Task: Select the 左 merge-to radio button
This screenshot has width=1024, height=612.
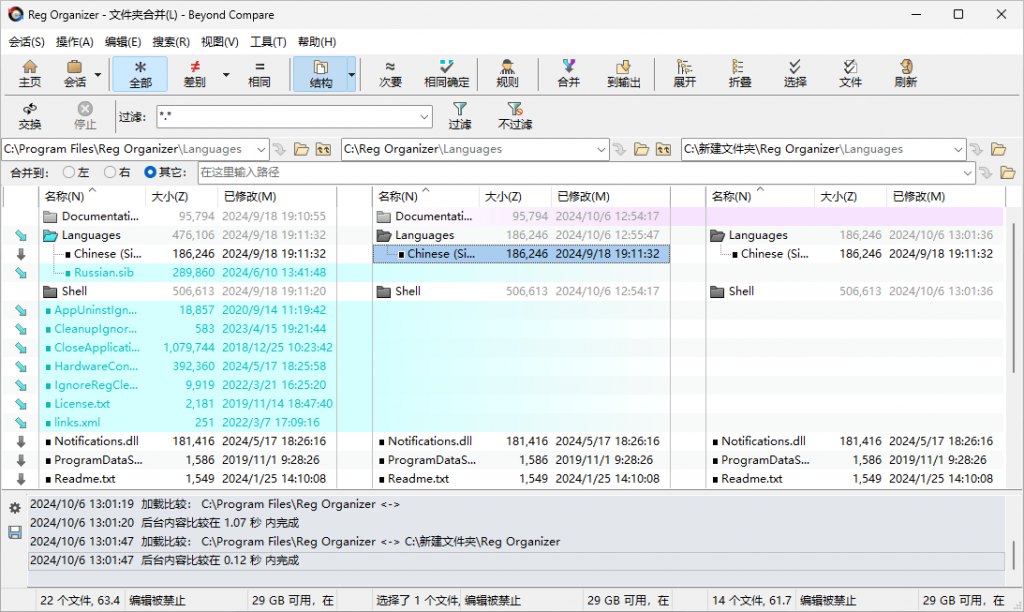Action: pos(69,172)
